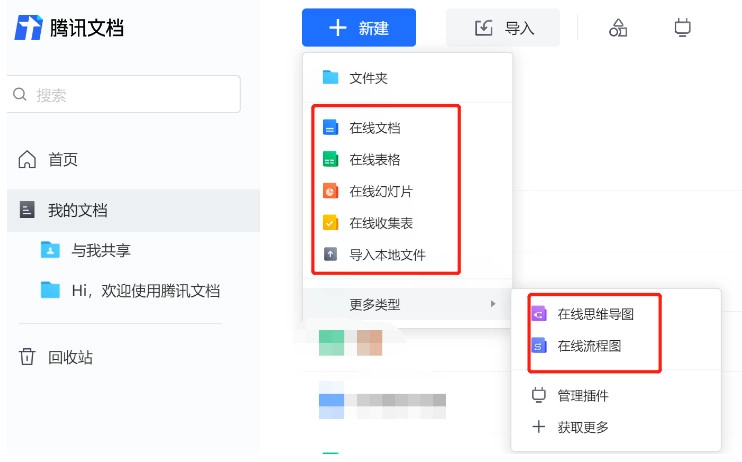Select 获取更多 in the submenu

(582, 428)
